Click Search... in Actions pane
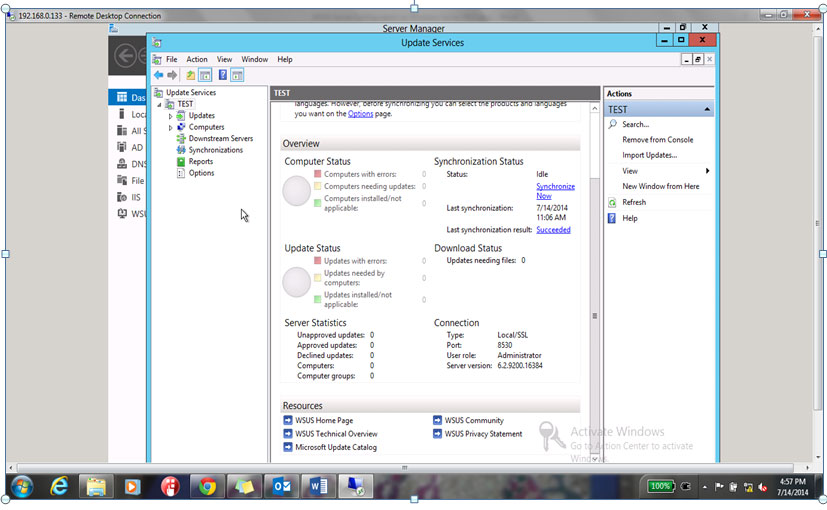 pos(635,124)
